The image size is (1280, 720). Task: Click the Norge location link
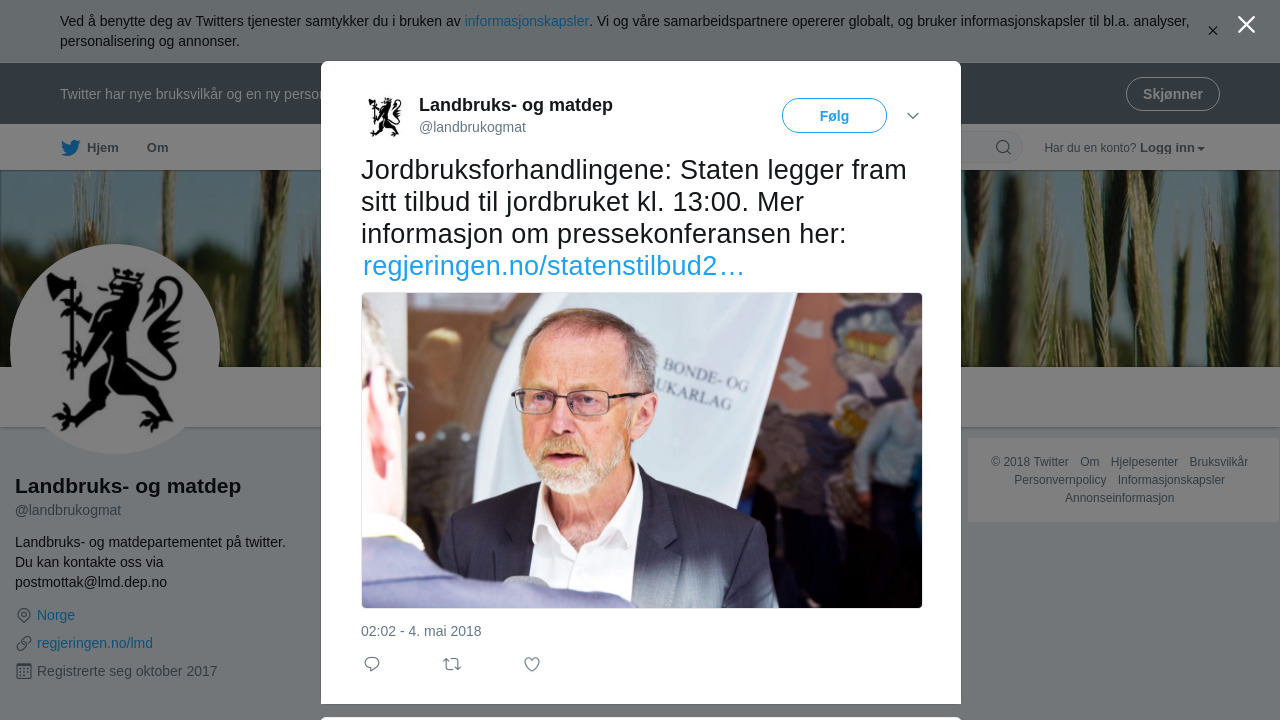(x=56, y=615)
